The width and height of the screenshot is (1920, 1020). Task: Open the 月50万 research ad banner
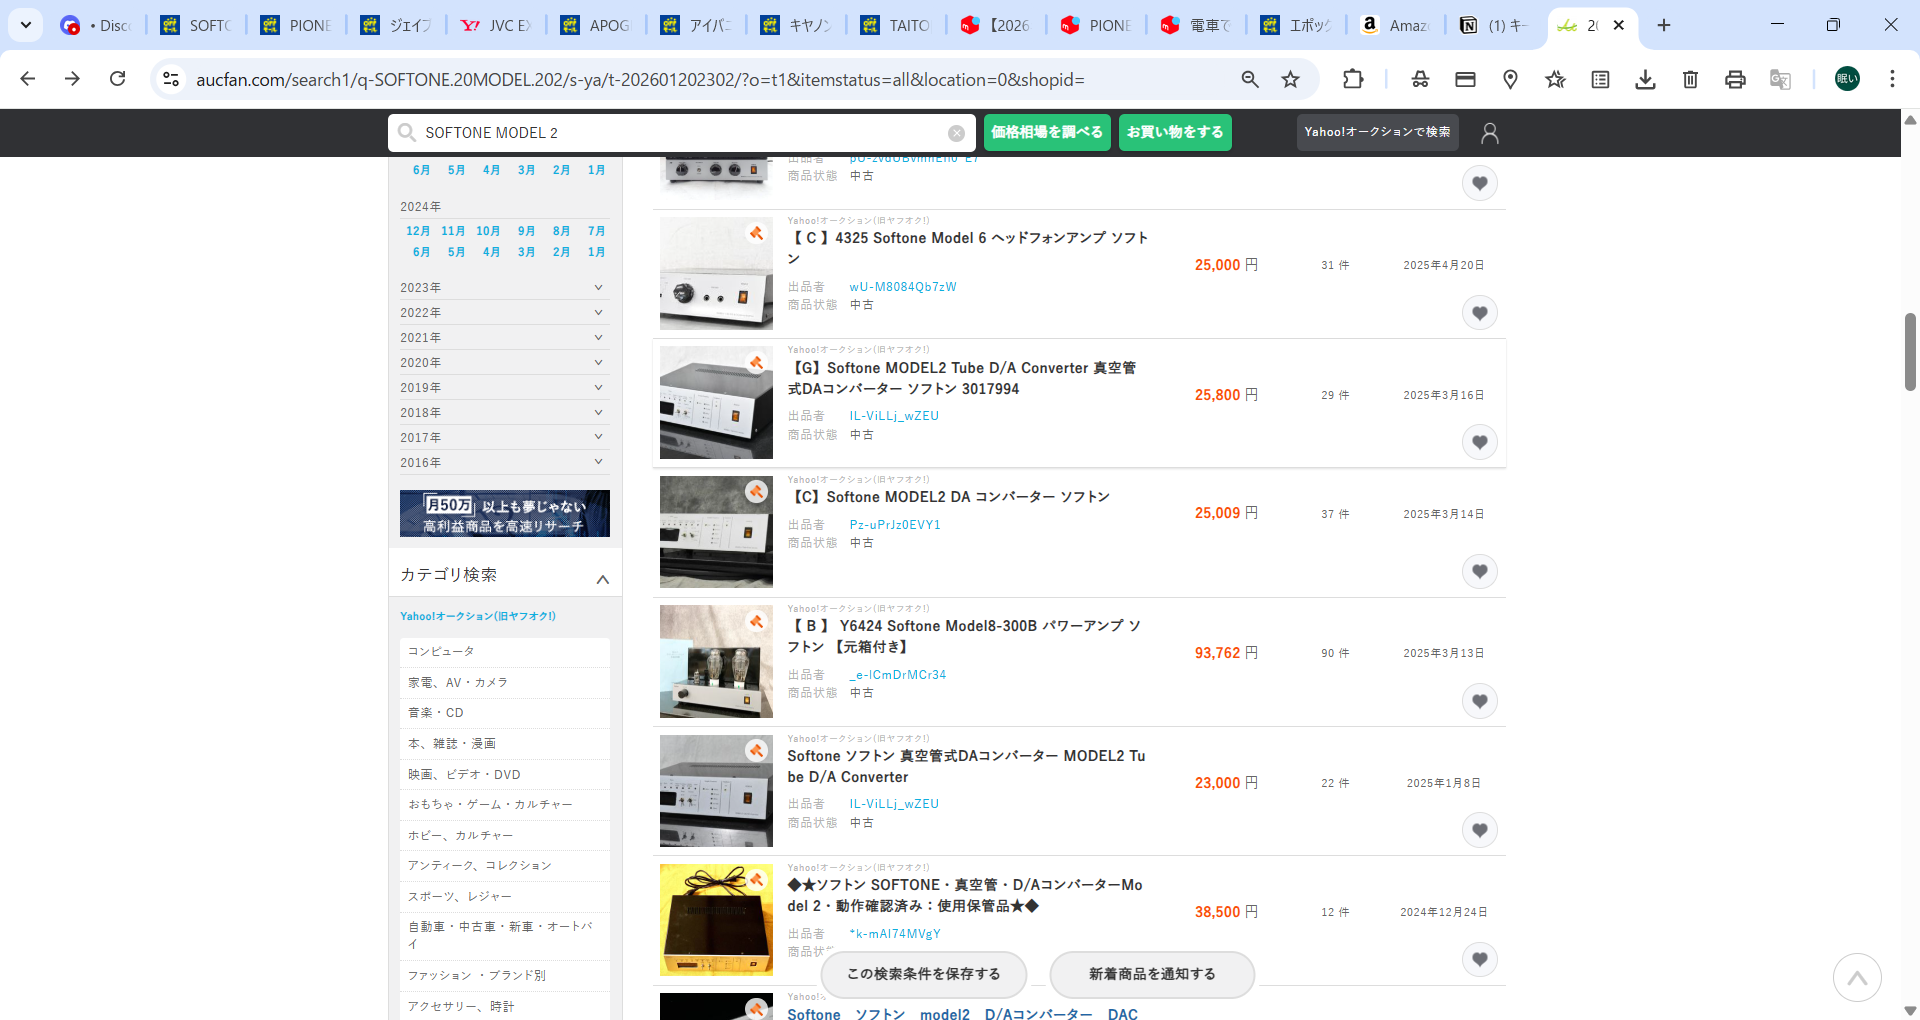click(x=505, y=514)
